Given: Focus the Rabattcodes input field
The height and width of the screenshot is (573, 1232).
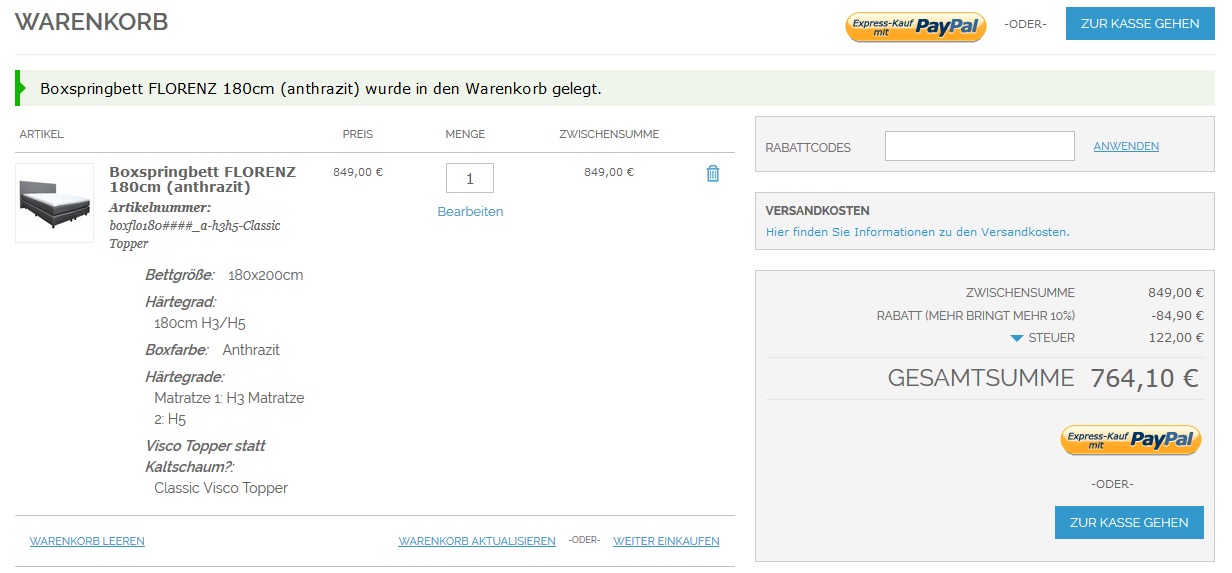Looking at the screenshot, I should click(980, 146).
